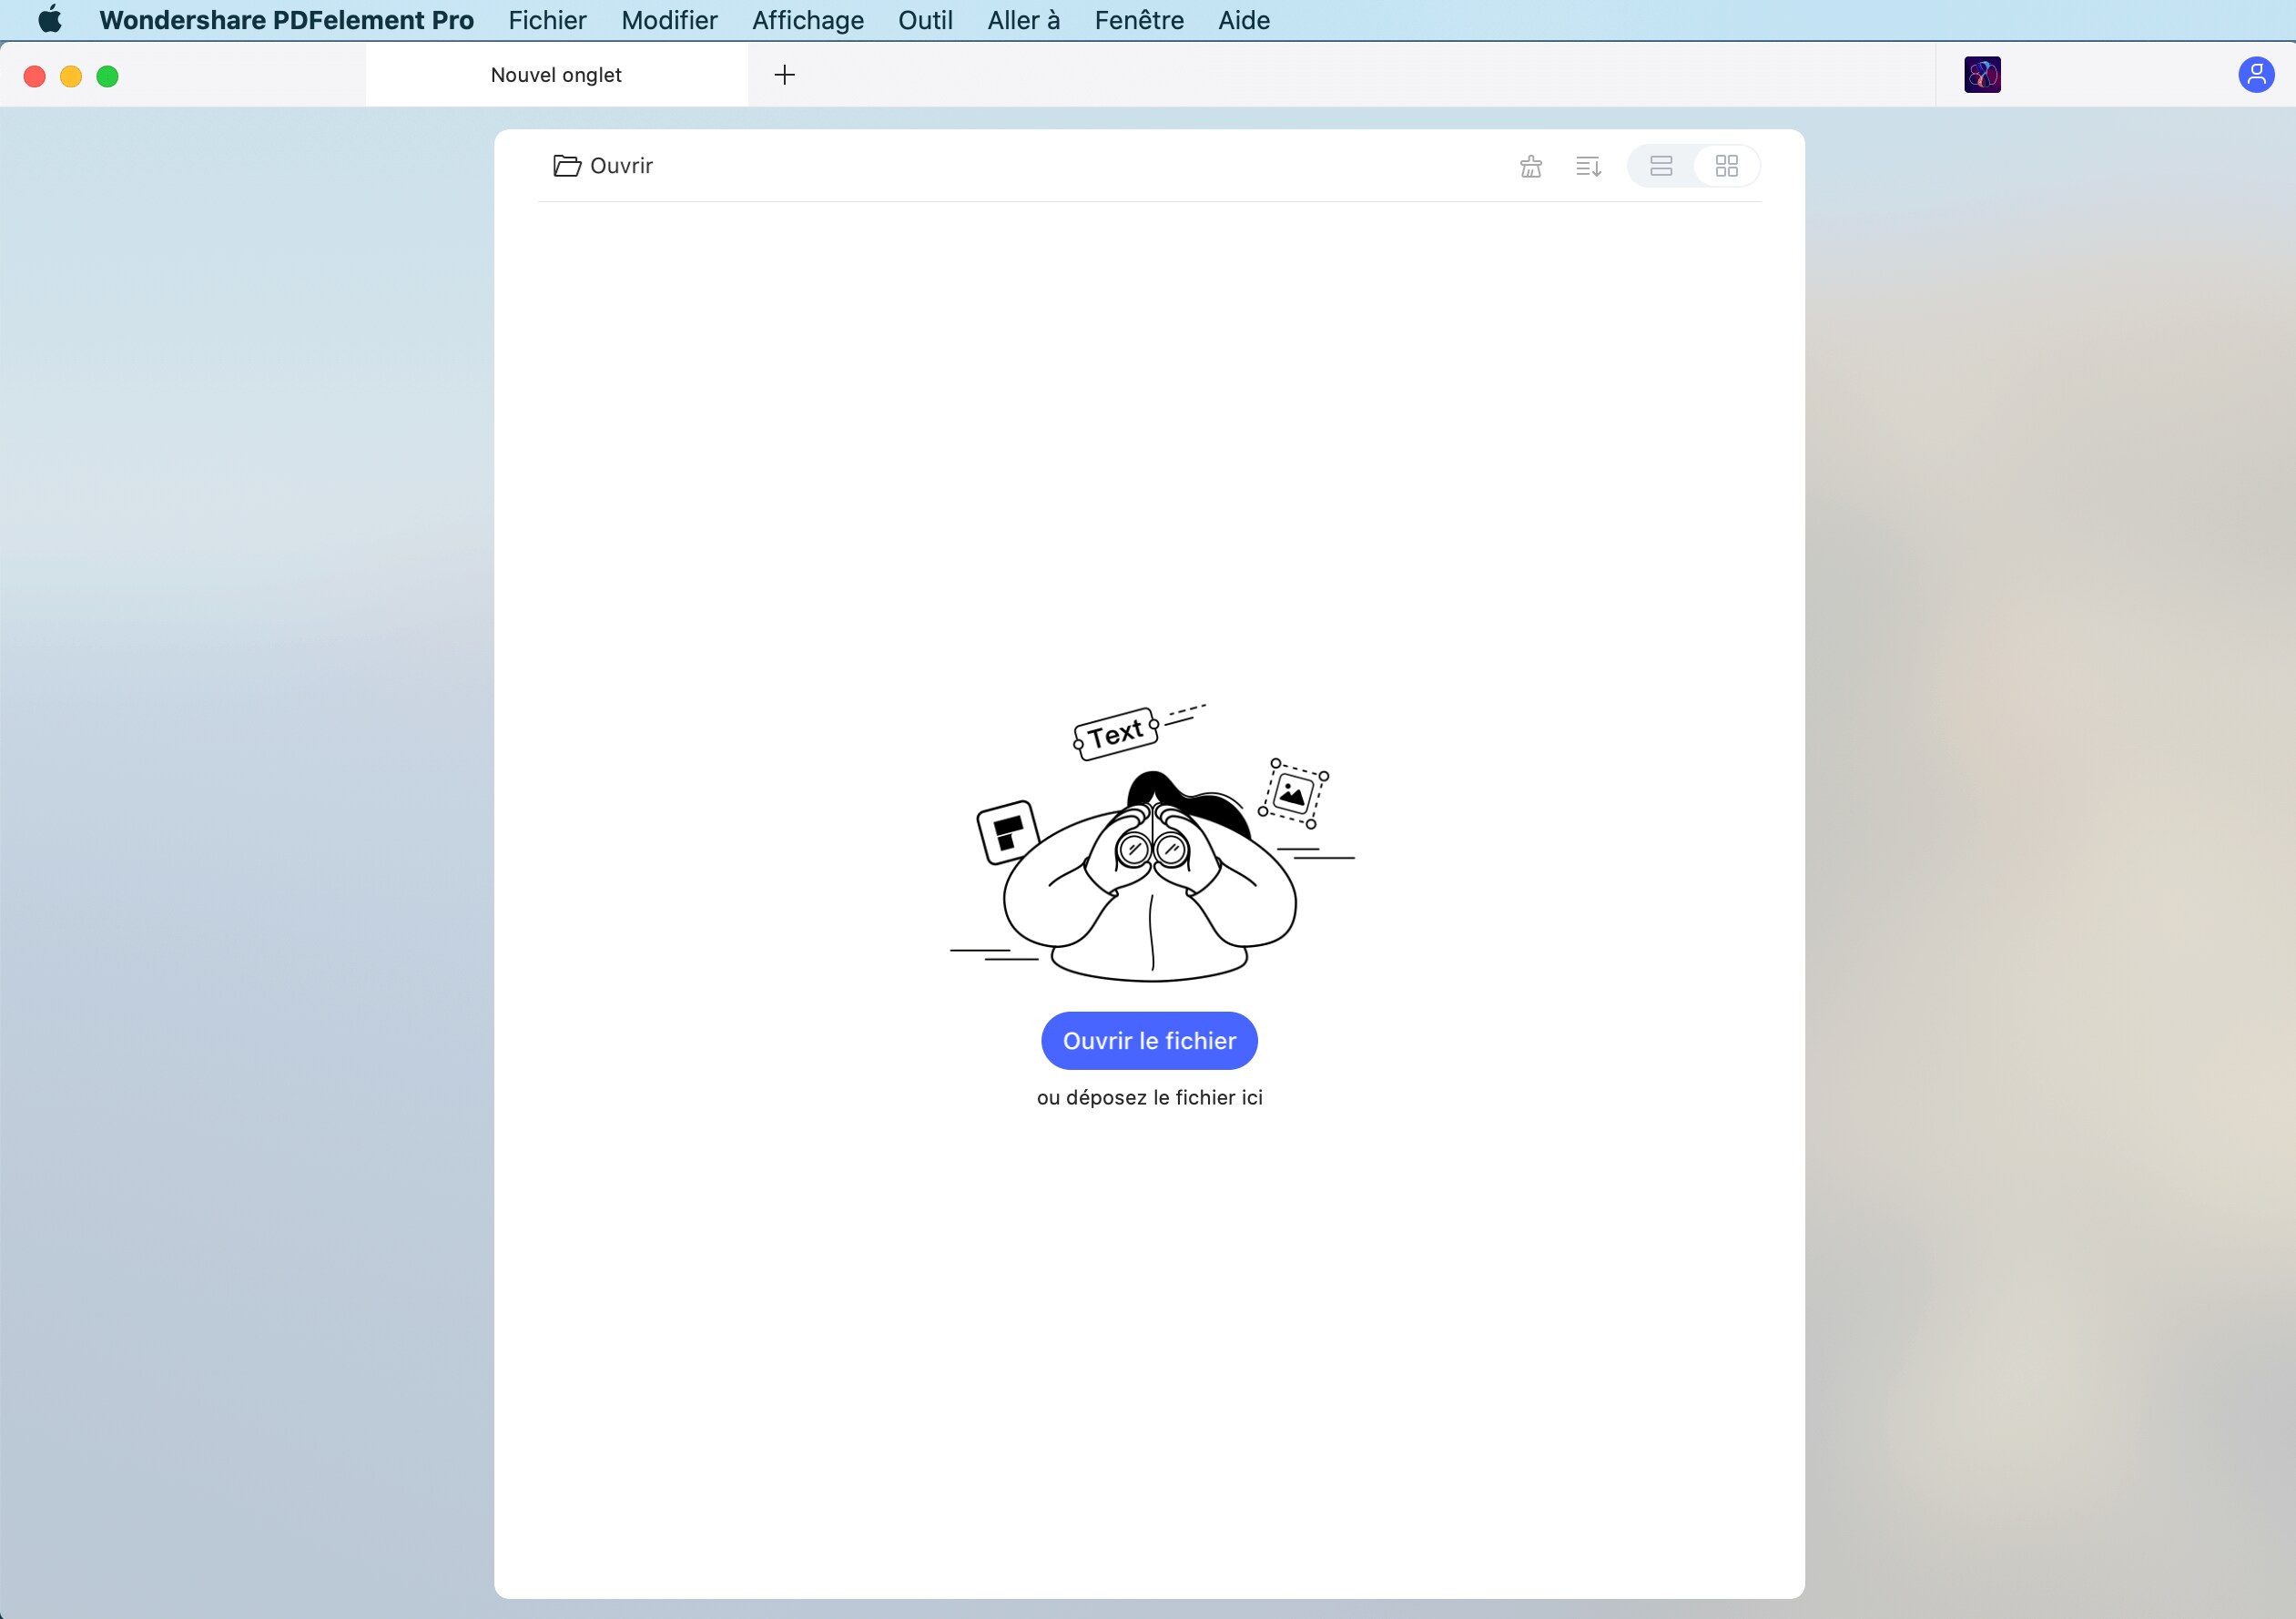The height and width of the screenshot is (1619, 2296).
Task: Open the user account avatar
Action: [2256, 75]
